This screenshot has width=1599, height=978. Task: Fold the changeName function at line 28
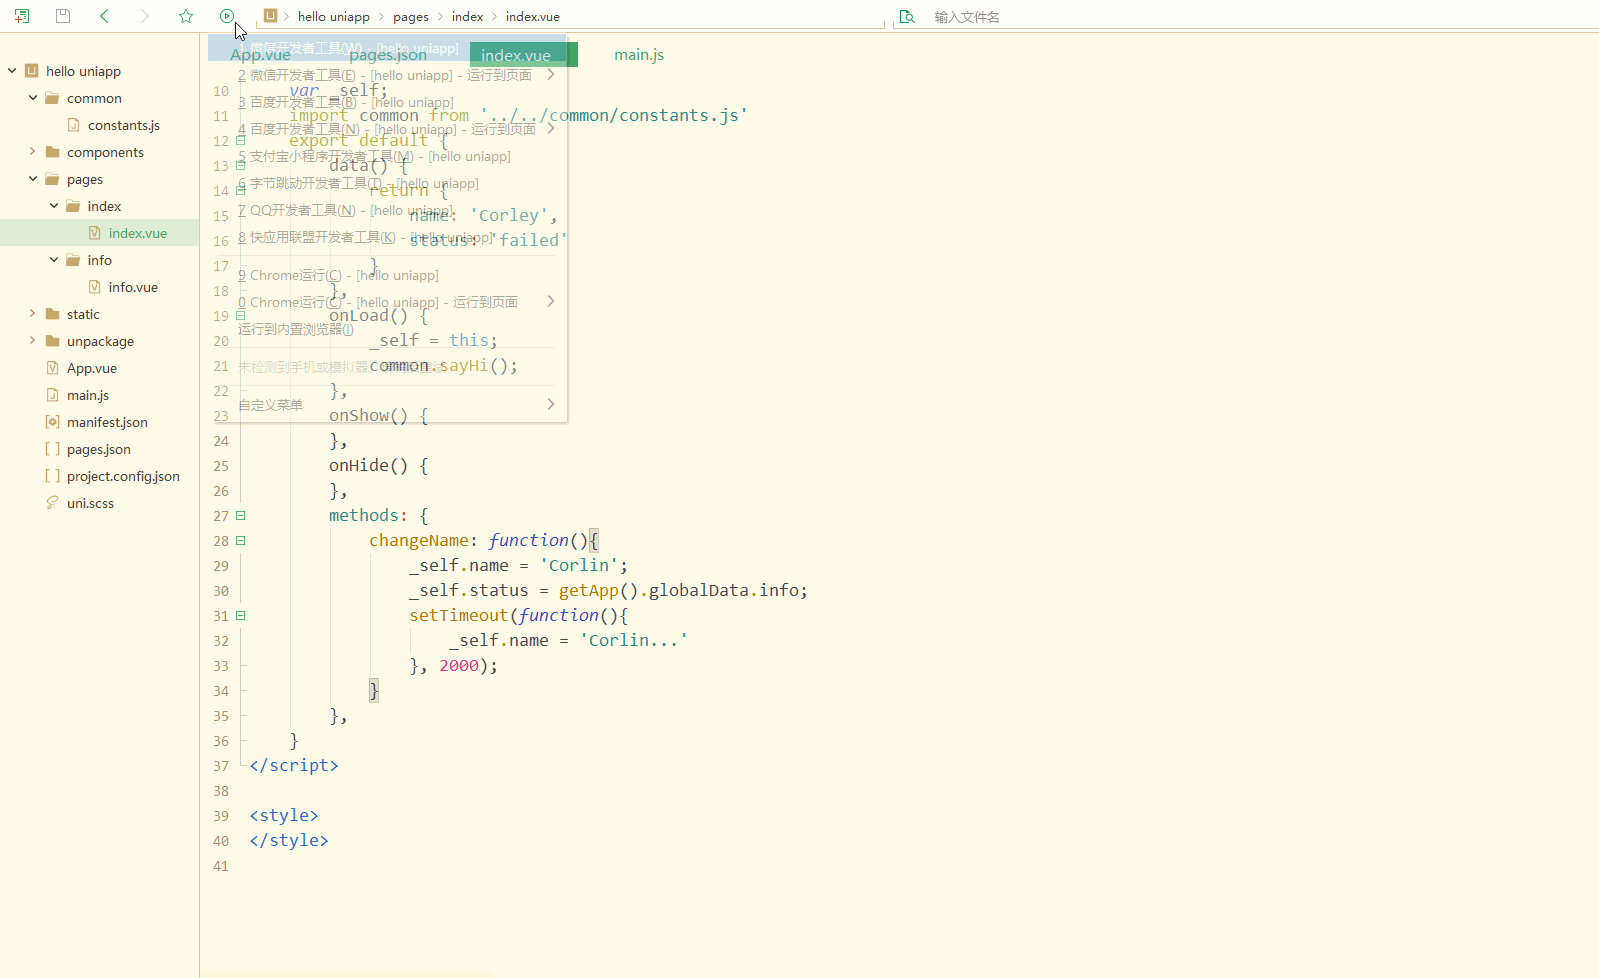[x=240, y=541]
